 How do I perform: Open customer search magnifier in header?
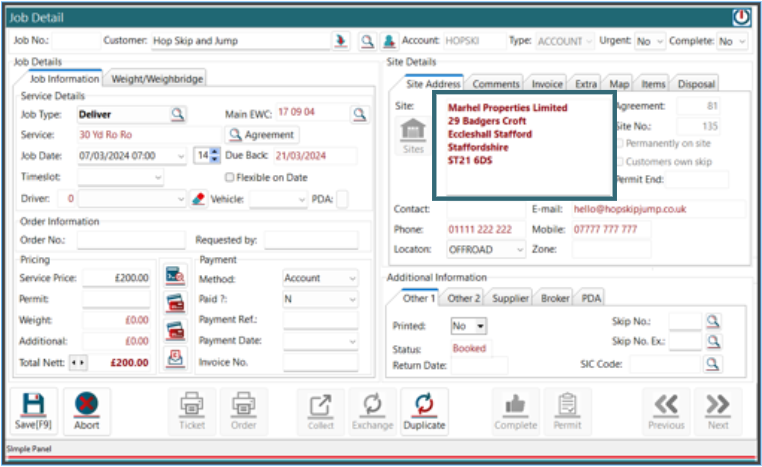coord(367,41)
